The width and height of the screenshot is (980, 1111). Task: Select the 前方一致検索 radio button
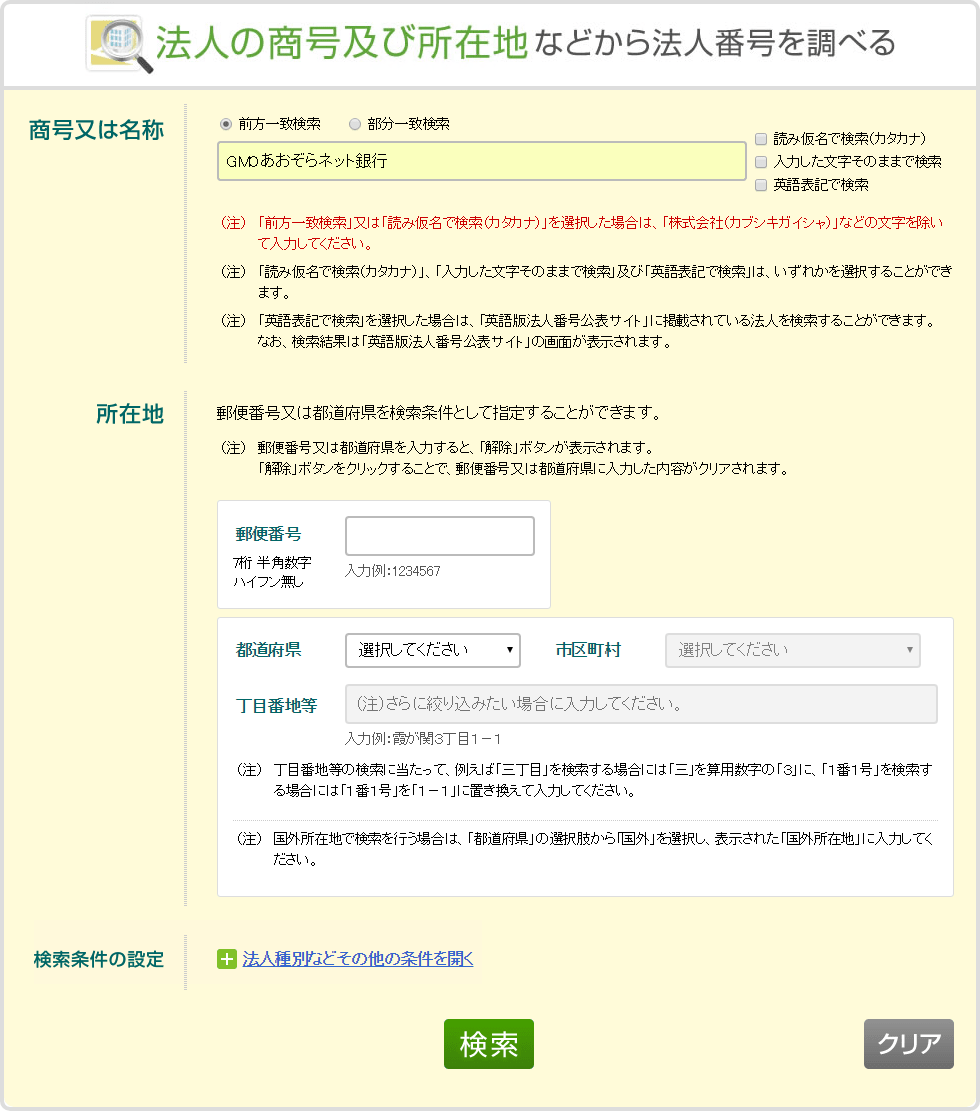pos(226,124)
